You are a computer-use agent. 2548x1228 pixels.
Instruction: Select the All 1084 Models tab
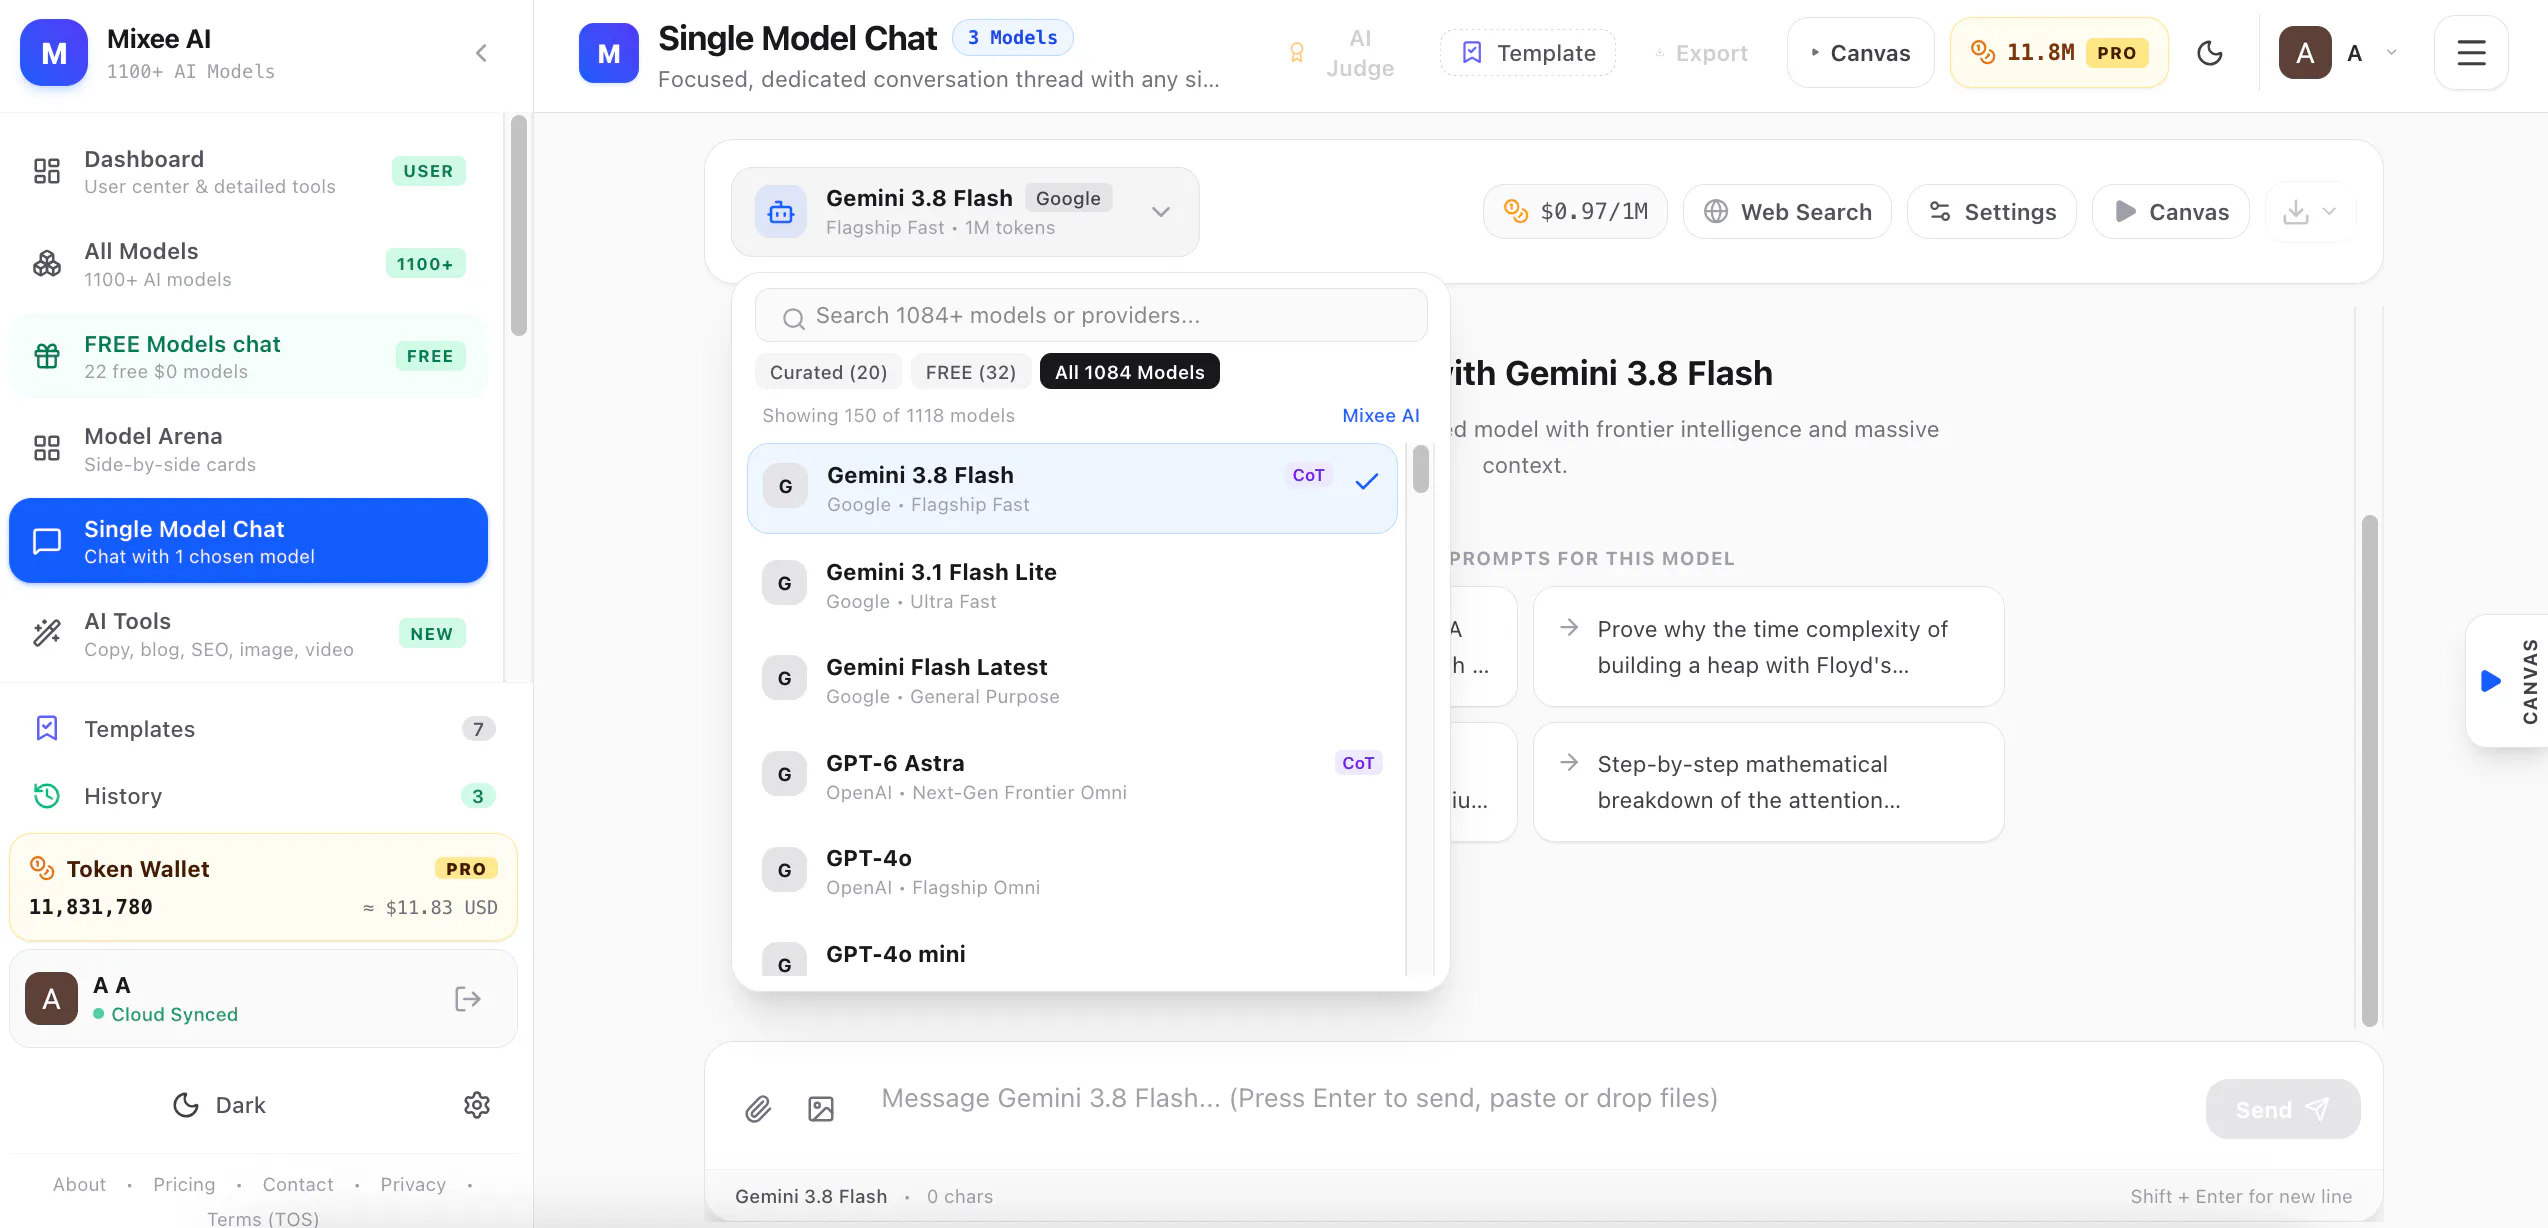click(x=1129, y=372)
